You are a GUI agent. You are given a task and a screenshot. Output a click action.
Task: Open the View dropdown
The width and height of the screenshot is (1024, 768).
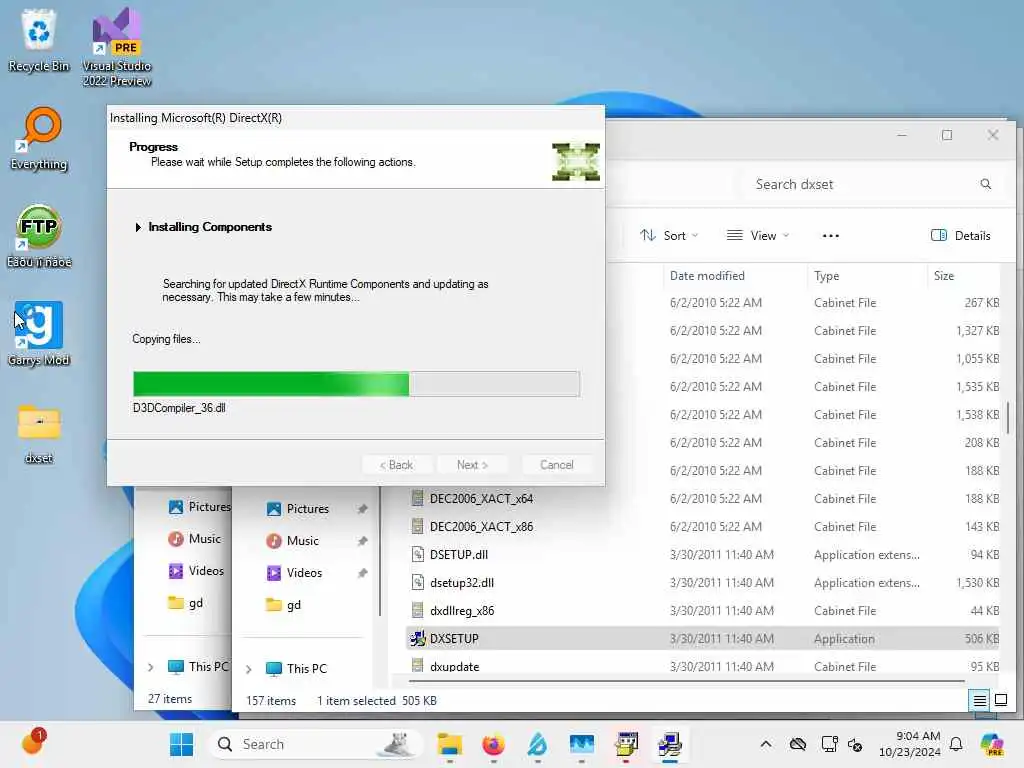click(758, 236)
